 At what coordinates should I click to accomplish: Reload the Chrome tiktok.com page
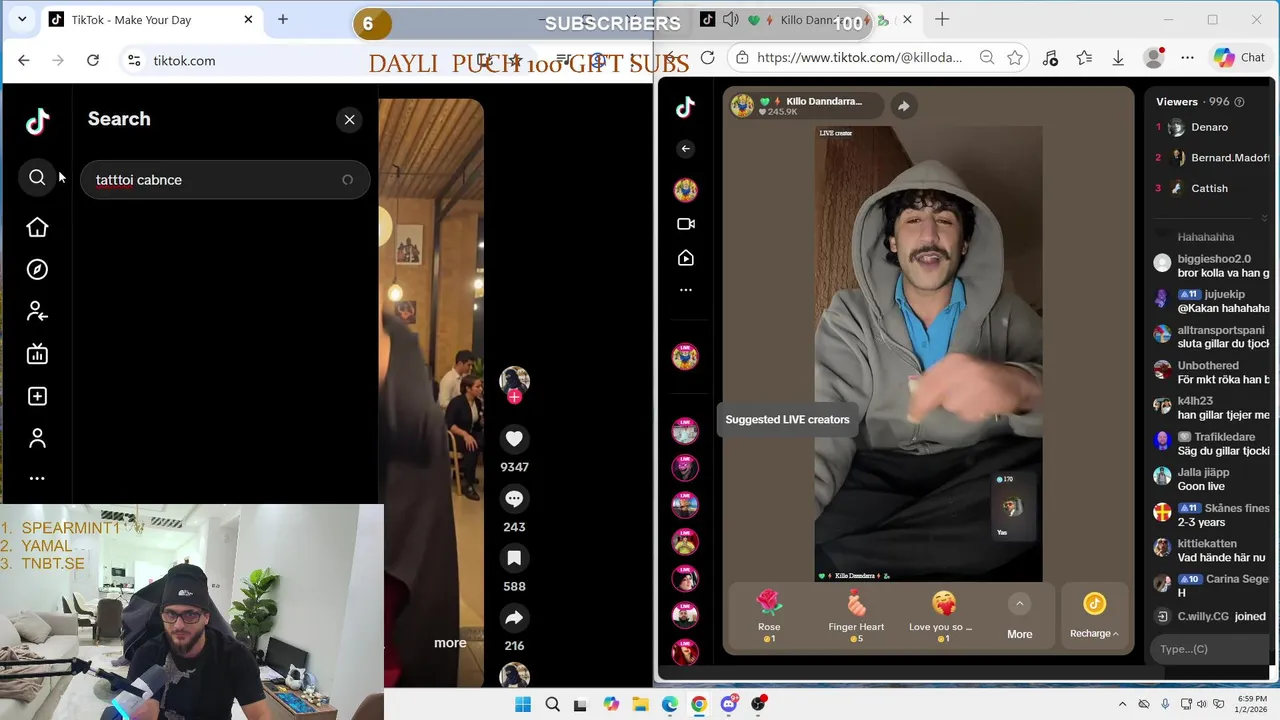point(93,61)
